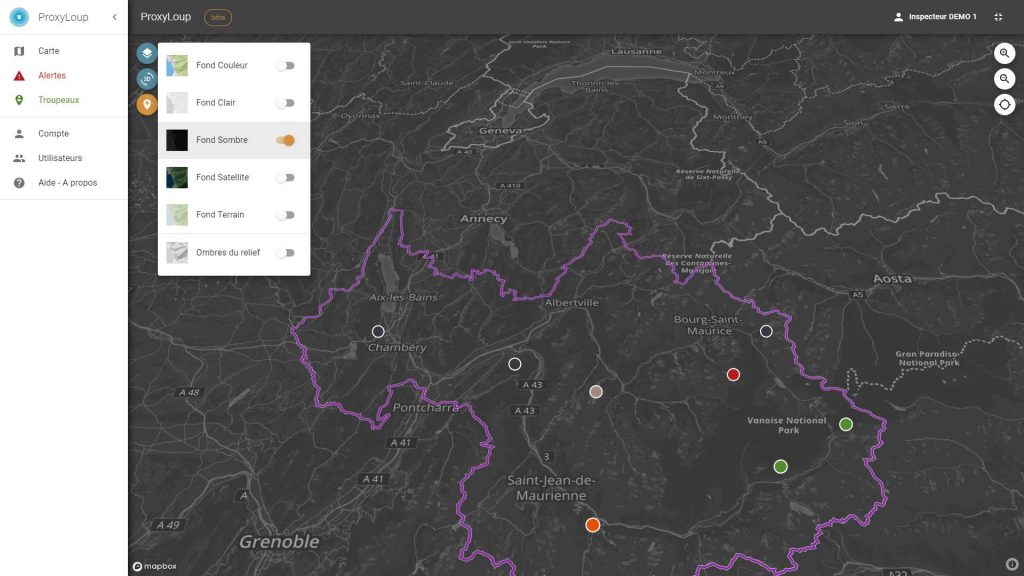Switch to 3D view mode
Image resolution: width=1024 pixels, height=576 pixels.
[x=147, y=79]
